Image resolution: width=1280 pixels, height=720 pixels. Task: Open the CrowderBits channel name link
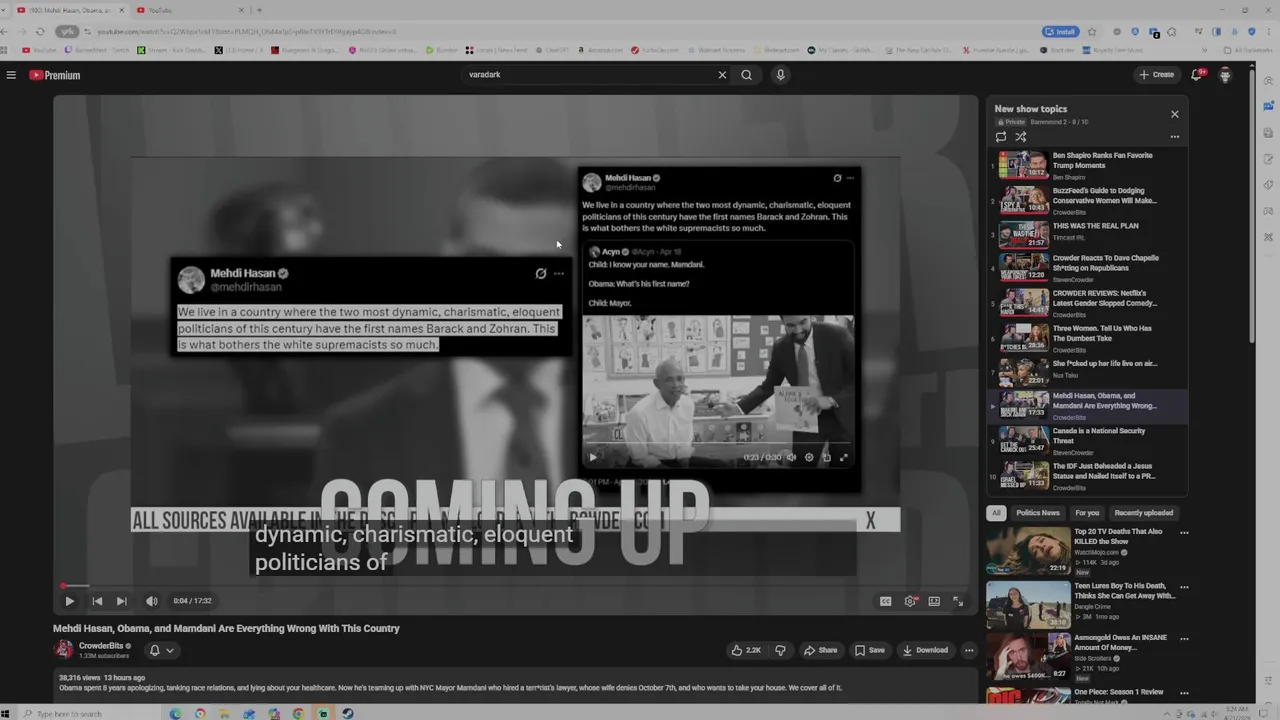point(101,646)
